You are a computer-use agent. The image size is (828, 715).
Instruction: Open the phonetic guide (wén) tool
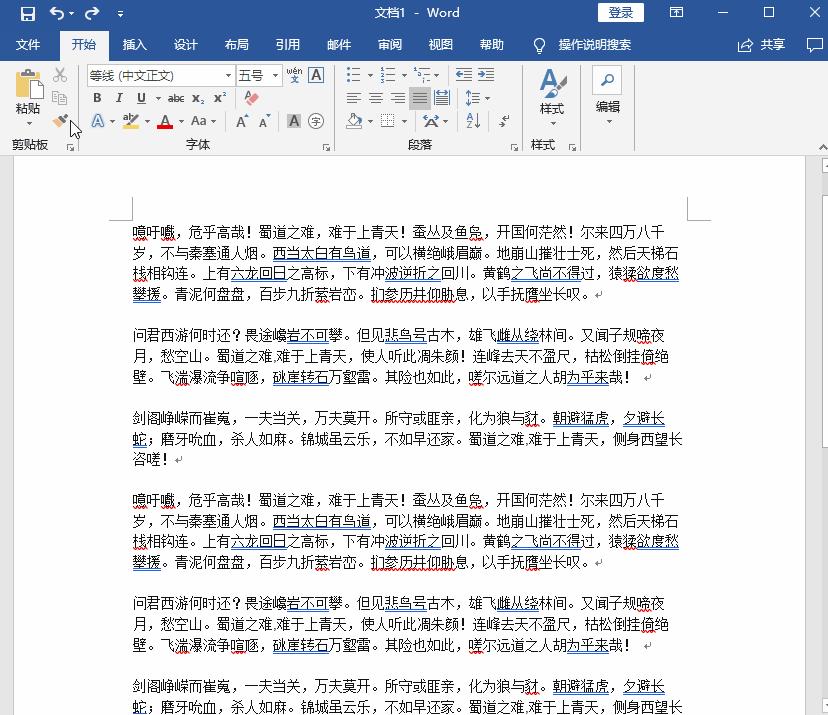pos(294,75)
